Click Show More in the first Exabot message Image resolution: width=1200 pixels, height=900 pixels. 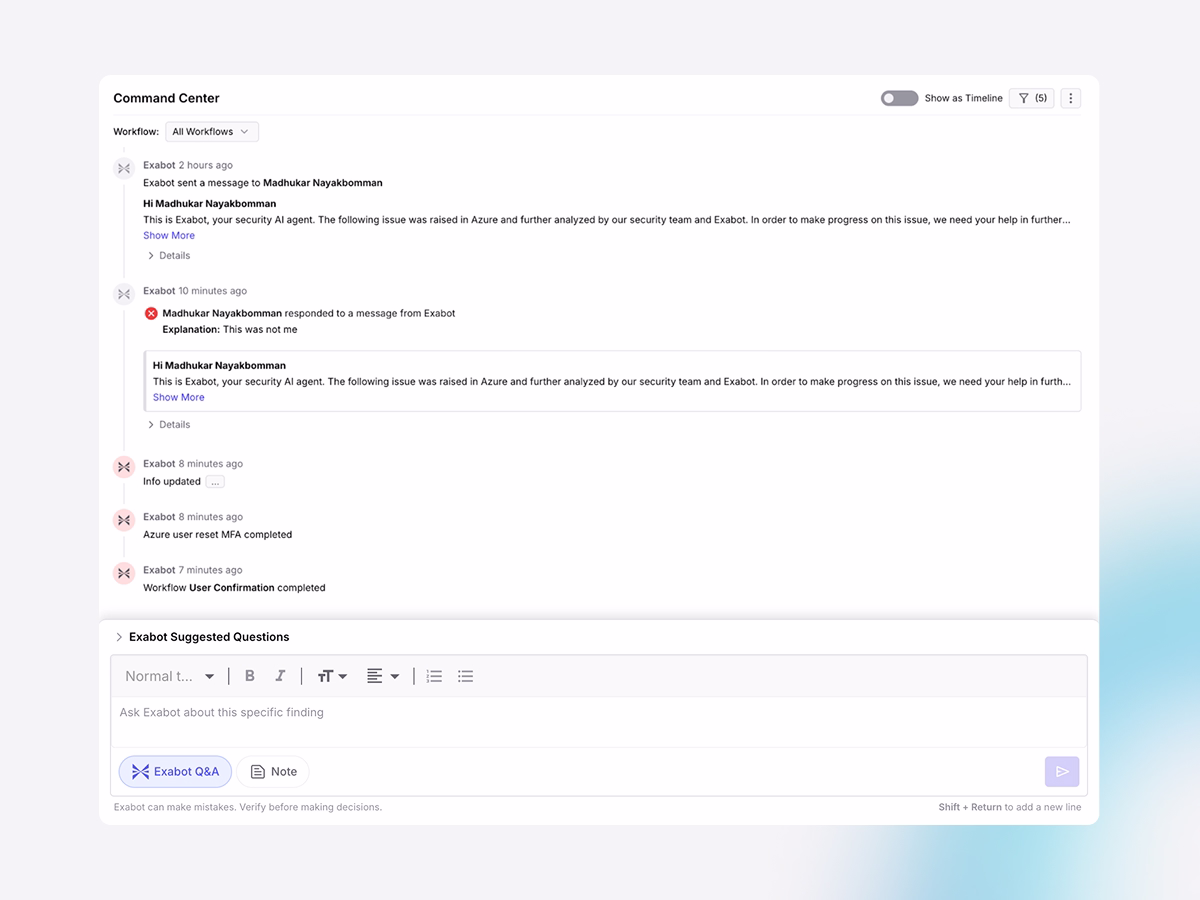point(169,235)
